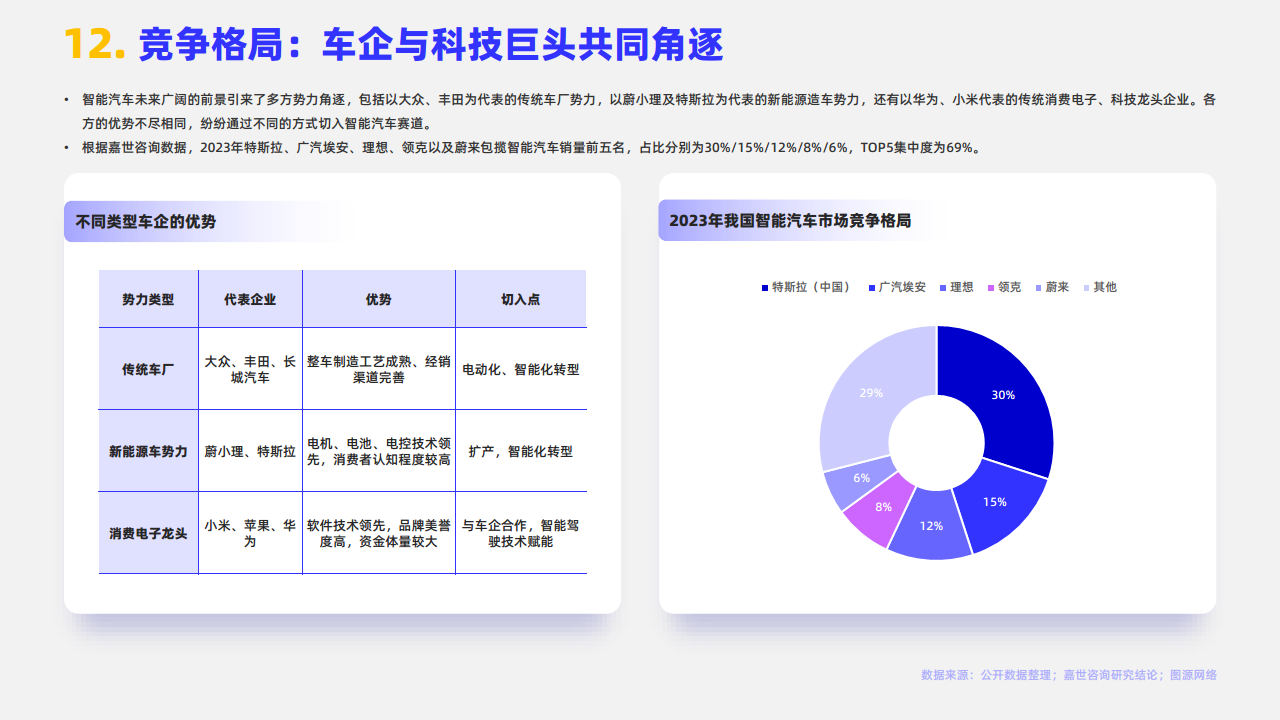The image size is (1280, 720).
Task: Click the legend label 其他
Action: (1105, 287)
